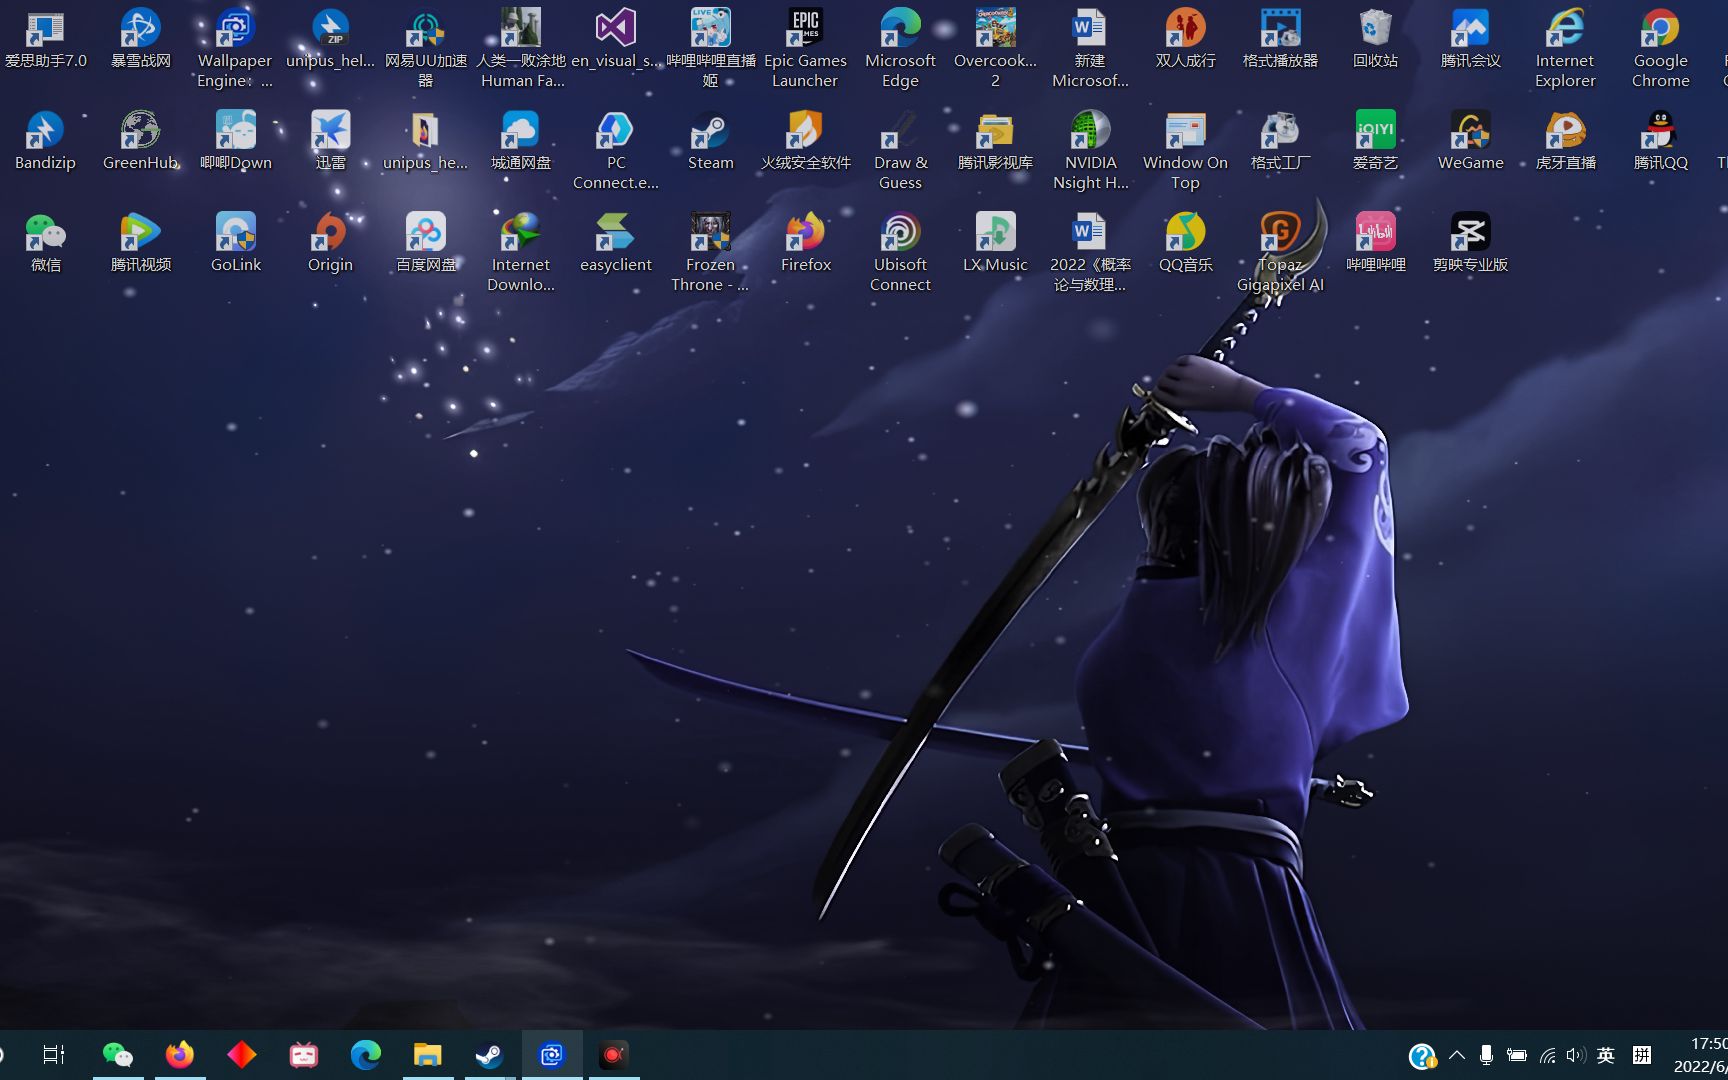This screenshot has width=1728, height=1080.
Task: Select the 网易UU加速器 desktop icon
Action: click(425, 50)
